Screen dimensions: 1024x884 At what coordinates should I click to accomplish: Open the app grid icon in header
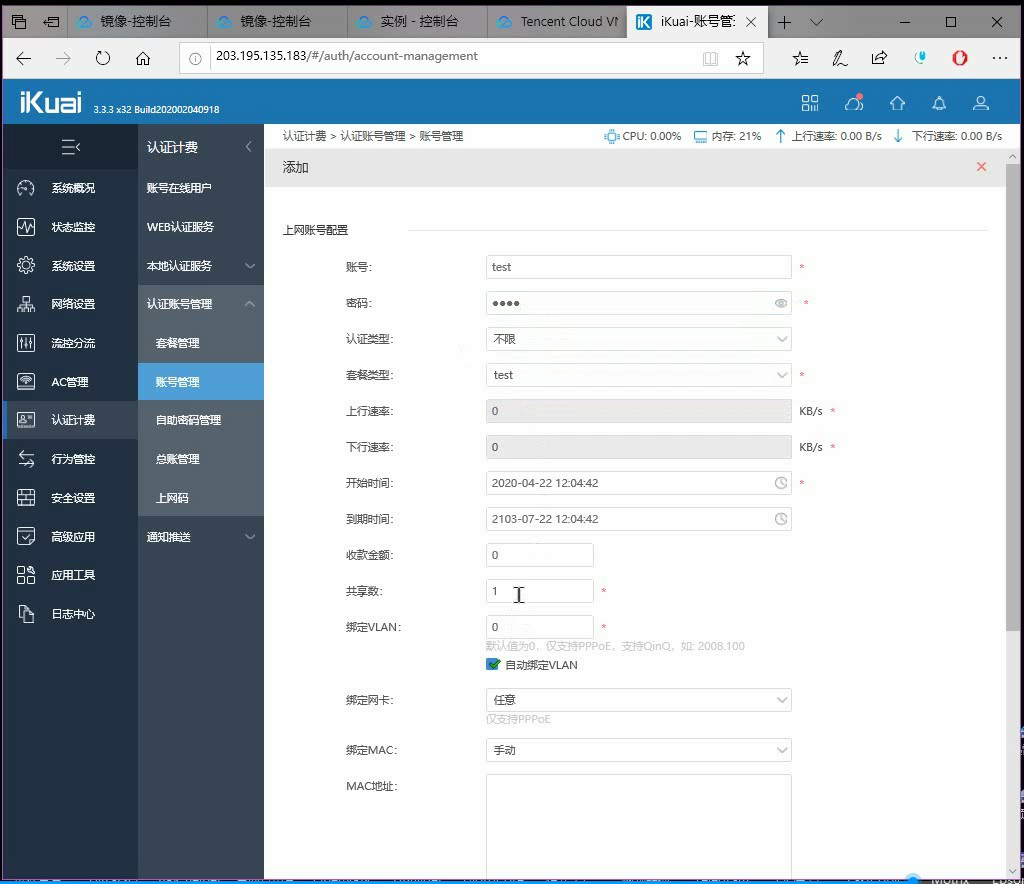(x=810, y=103)
